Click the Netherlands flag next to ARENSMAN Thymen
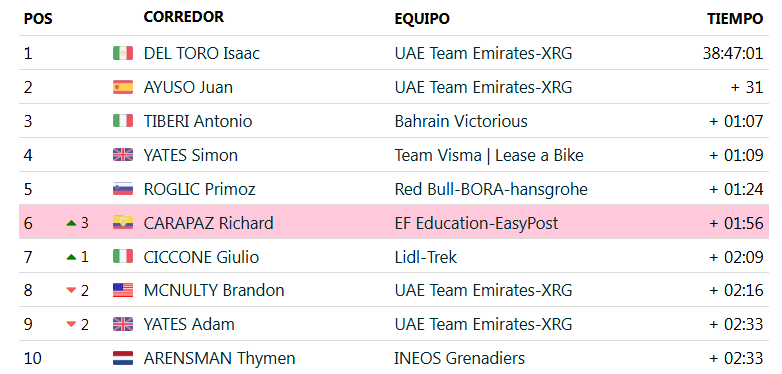 tap(123, 359)
